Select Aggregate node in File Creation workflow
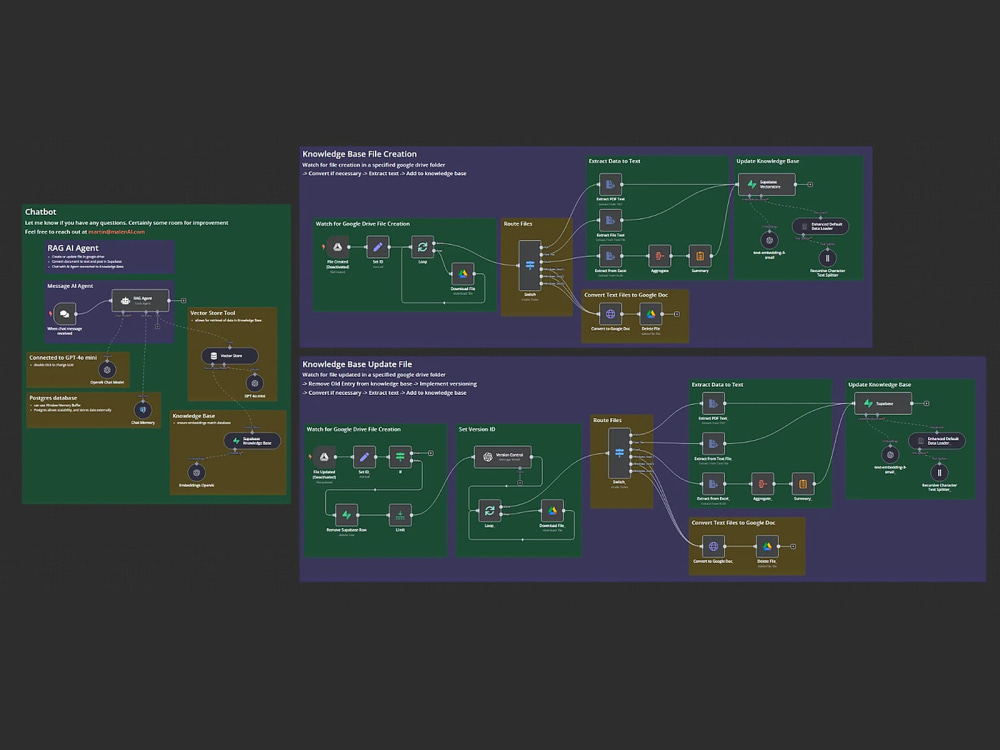The image size is (1000, 750). pos(659,256)
